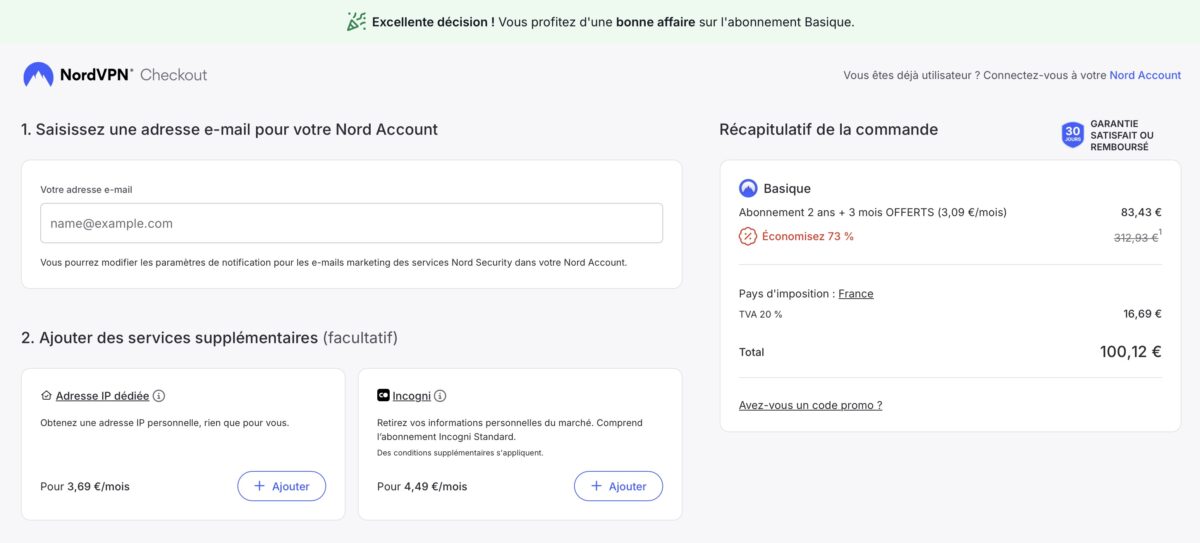The width and height of the screenshot is (1200, 543).
Task: Click the Basique plan NordVPN icon
Action: point(748,188)
